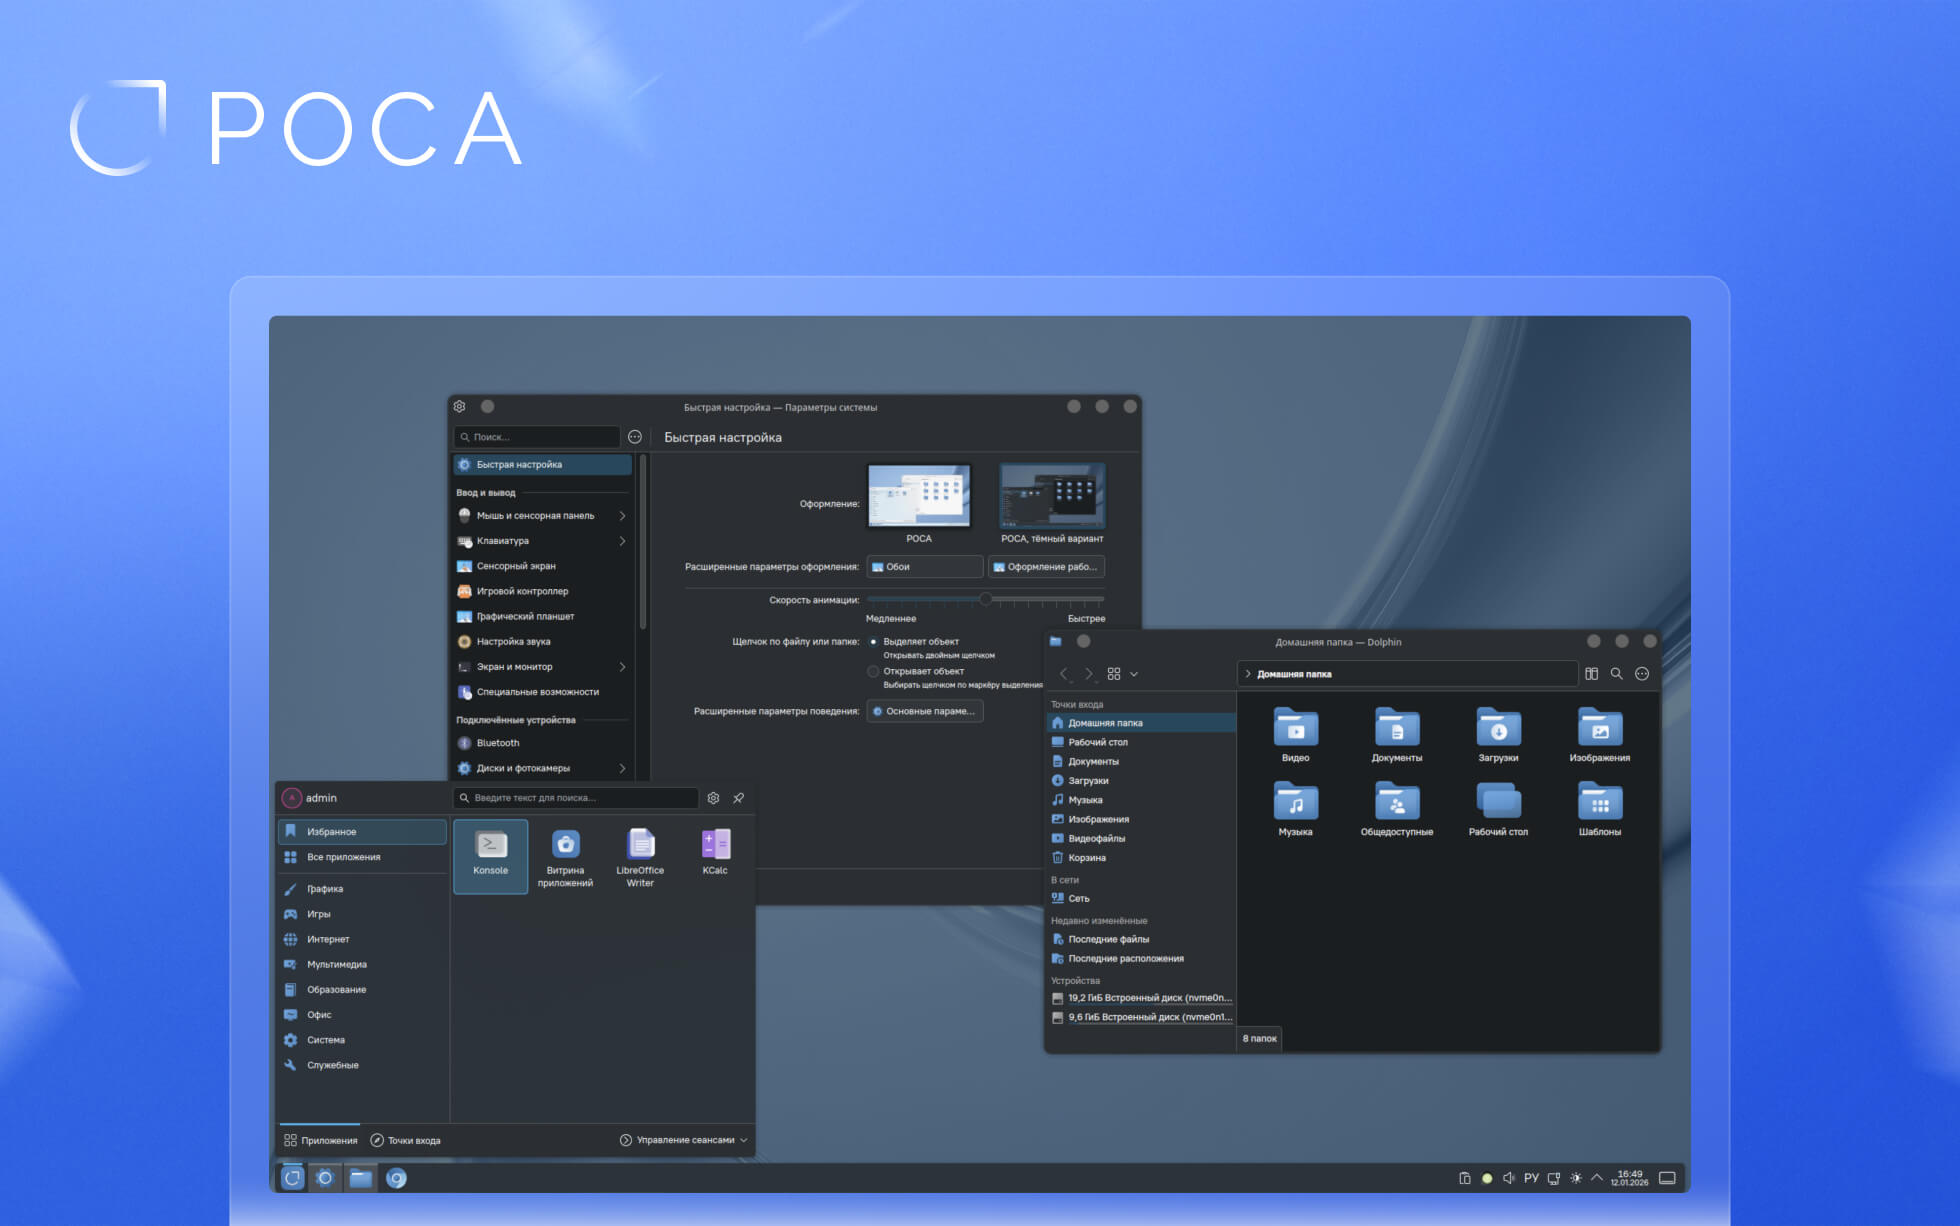Open the Управление сеансами dropdown

(x=684, y=1140)
